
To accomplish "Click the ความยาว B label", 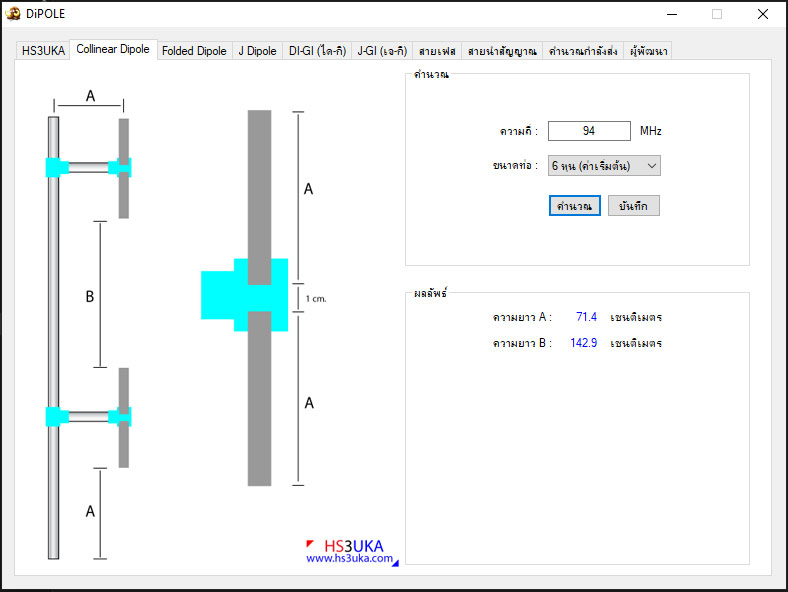I will [522, 343].
